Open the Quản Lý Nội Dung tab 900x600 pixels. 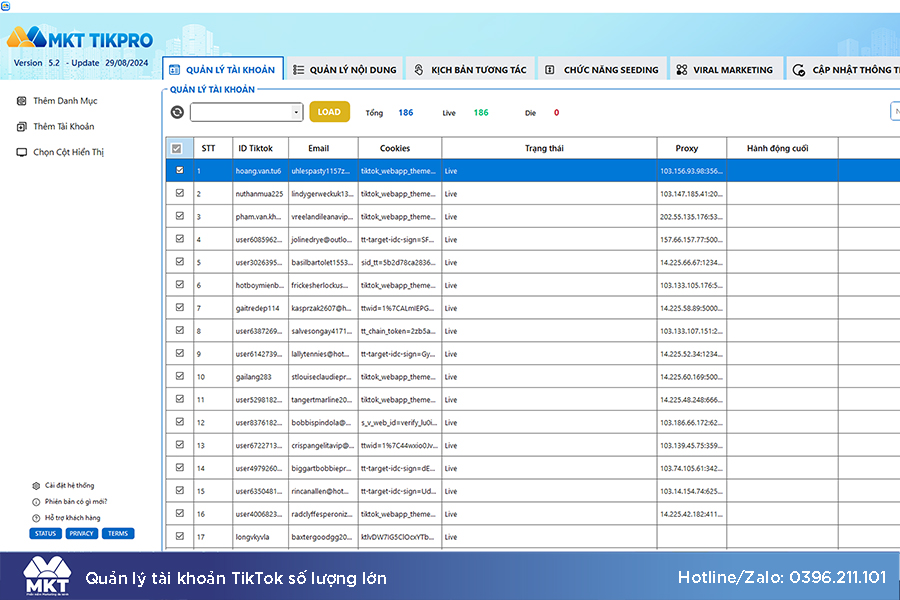point(344,69)
